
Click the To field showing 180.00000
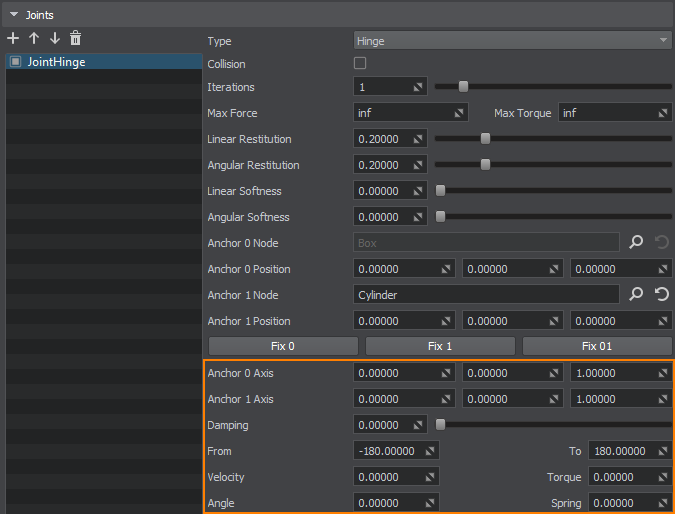tap(630, 451)
